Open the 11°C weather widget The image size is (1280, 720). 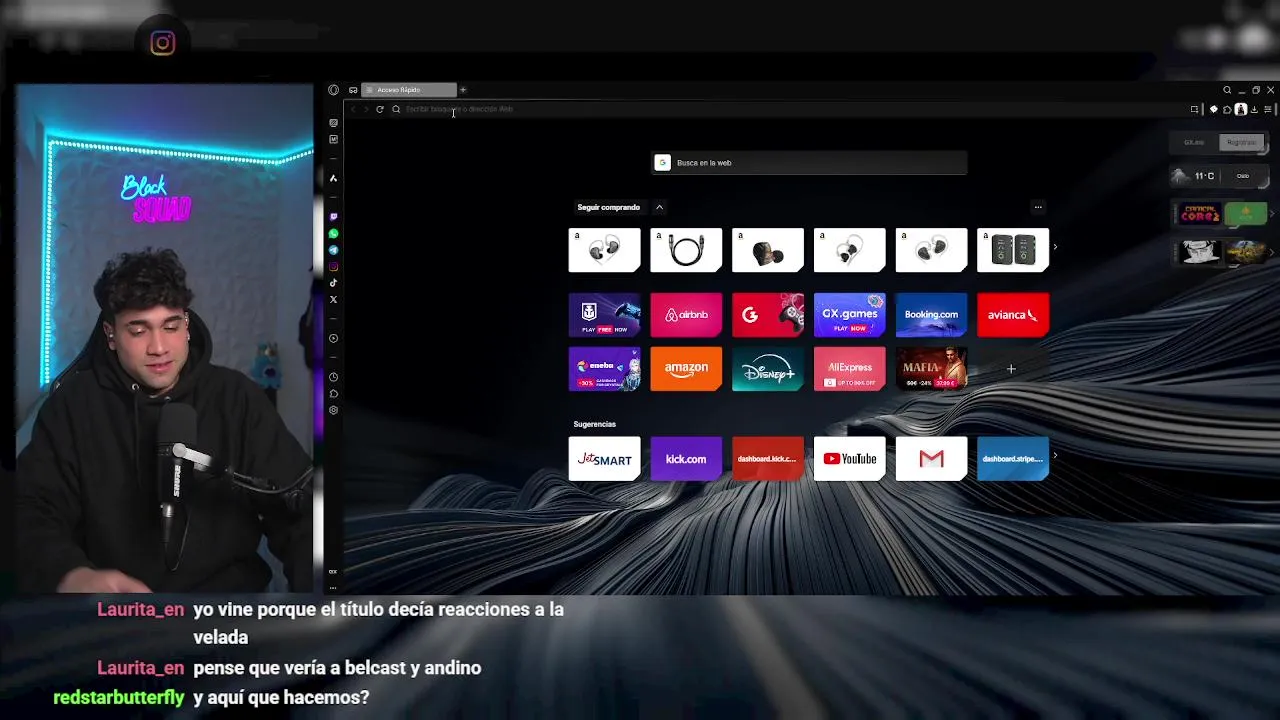(x=1219, y=176)
